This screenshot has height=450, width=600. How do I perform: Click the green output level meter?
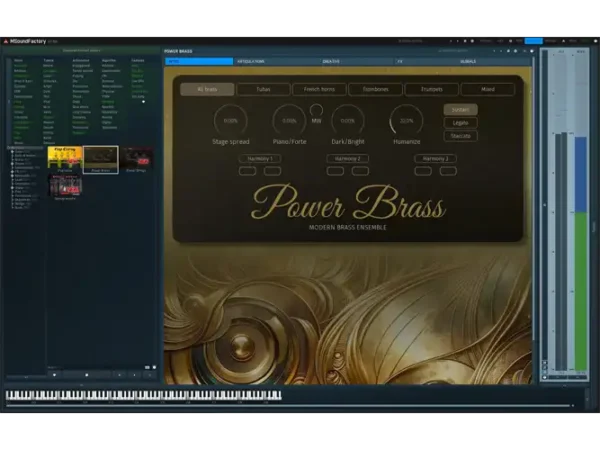[581, 291]
